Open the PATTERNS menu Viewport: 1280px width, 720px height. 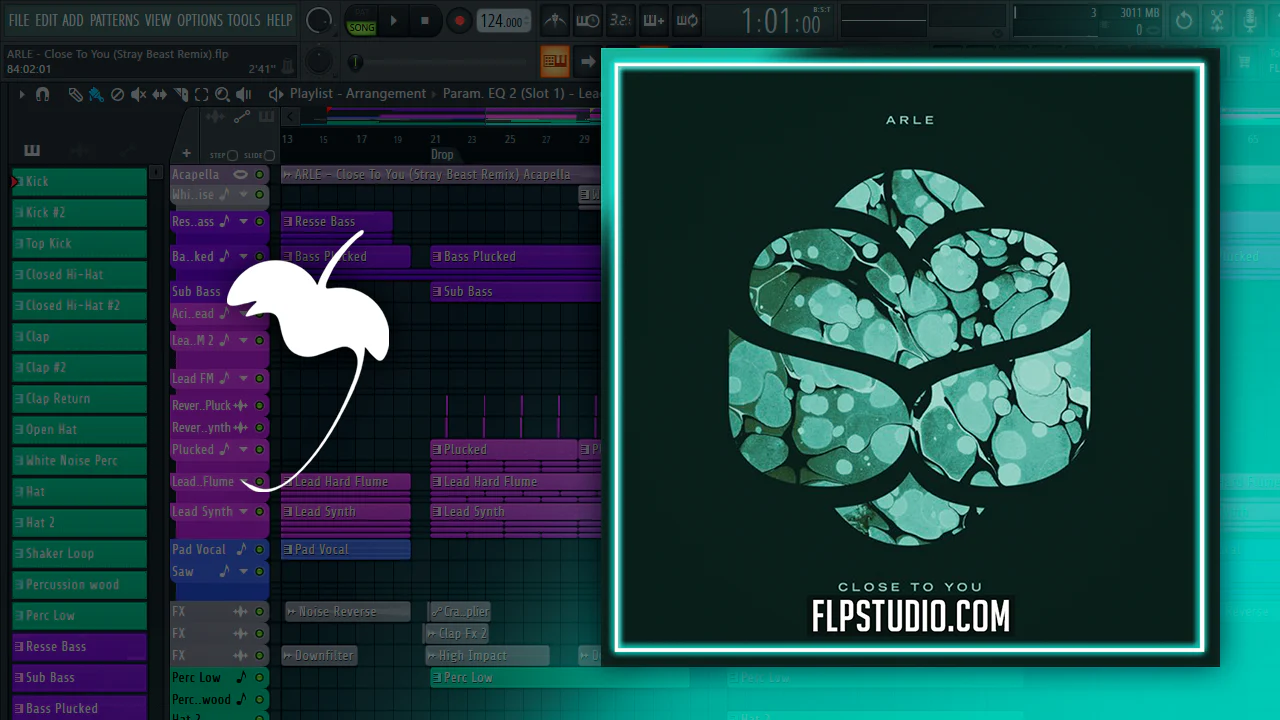[x=114, y=20]
